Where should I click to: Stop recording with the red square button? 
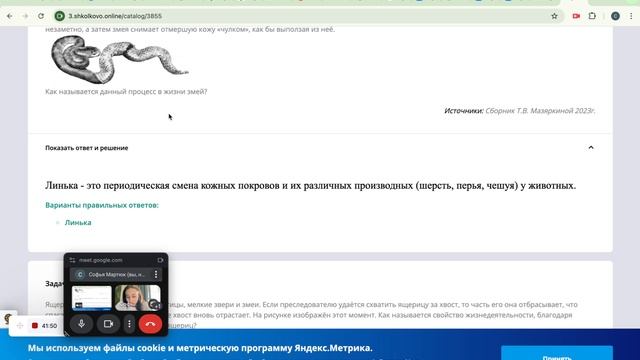click(x=35, y=326)
